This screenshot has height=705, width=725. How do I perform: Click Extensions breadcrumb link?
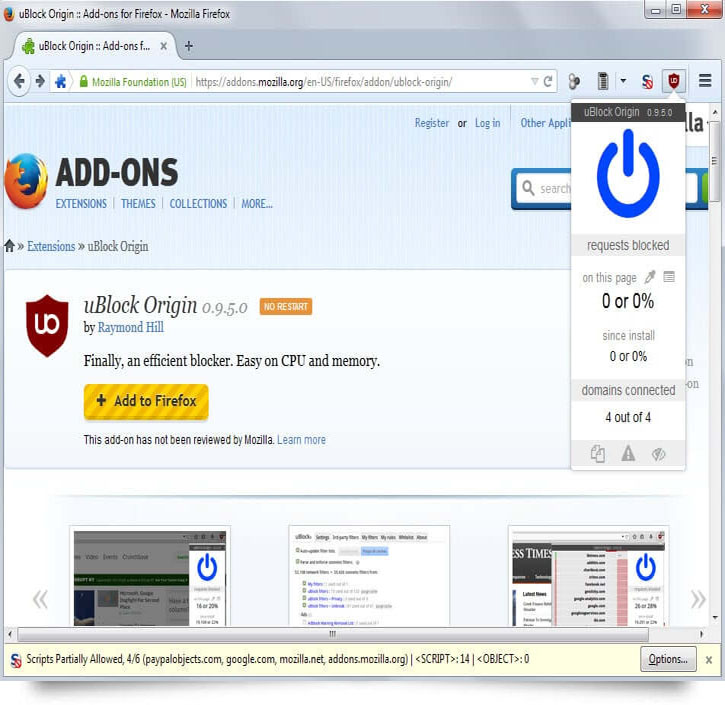pyautogui.click(x=51, y=246)
